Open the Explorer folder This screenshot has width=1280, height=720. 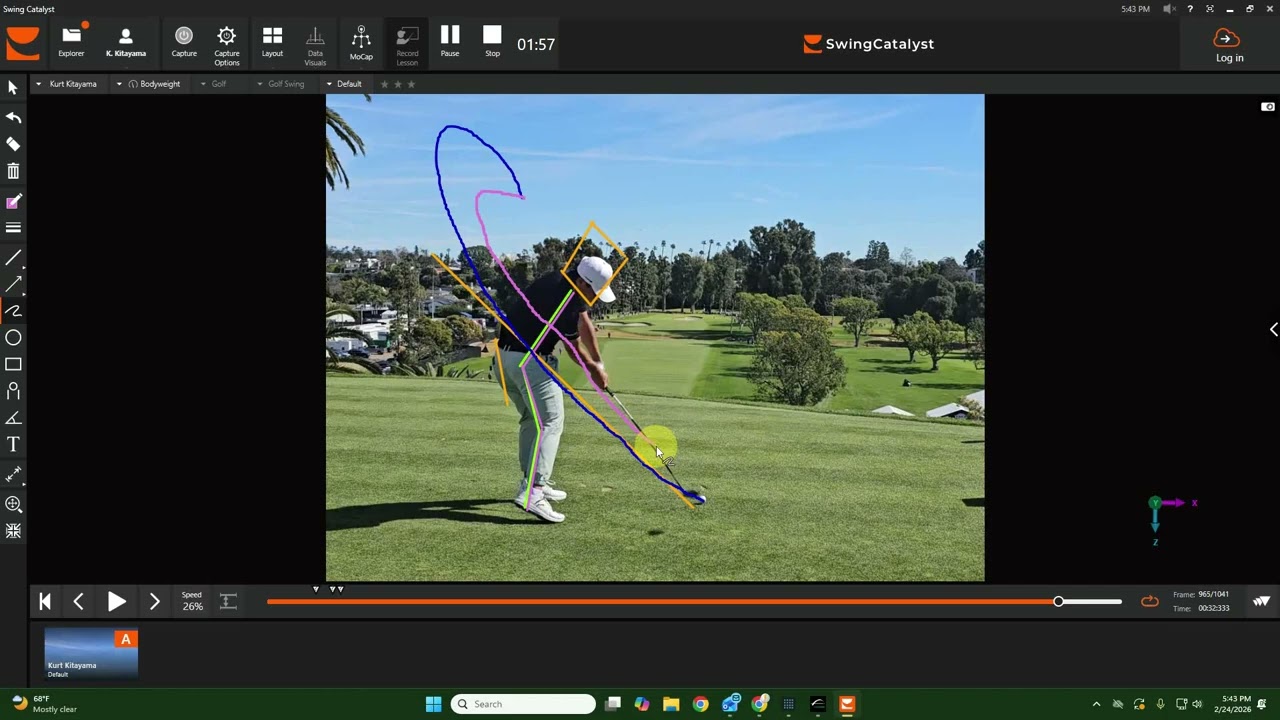tap(71, 42)
